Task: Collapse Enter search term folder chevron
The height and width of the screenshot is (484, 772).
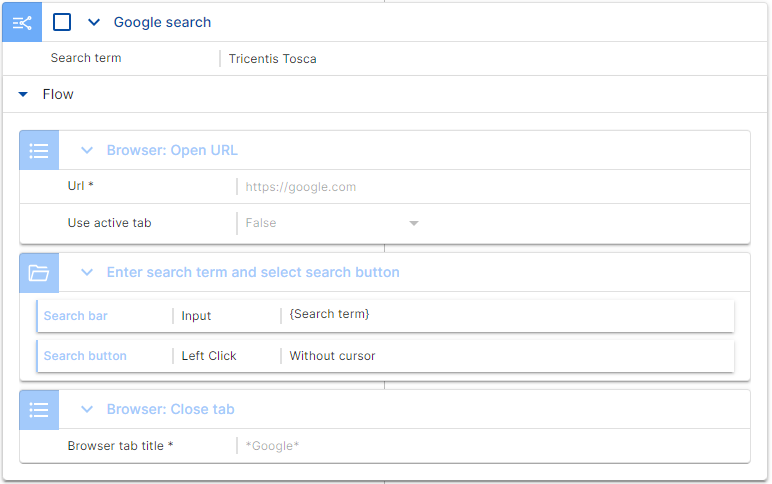Action: 87,272
